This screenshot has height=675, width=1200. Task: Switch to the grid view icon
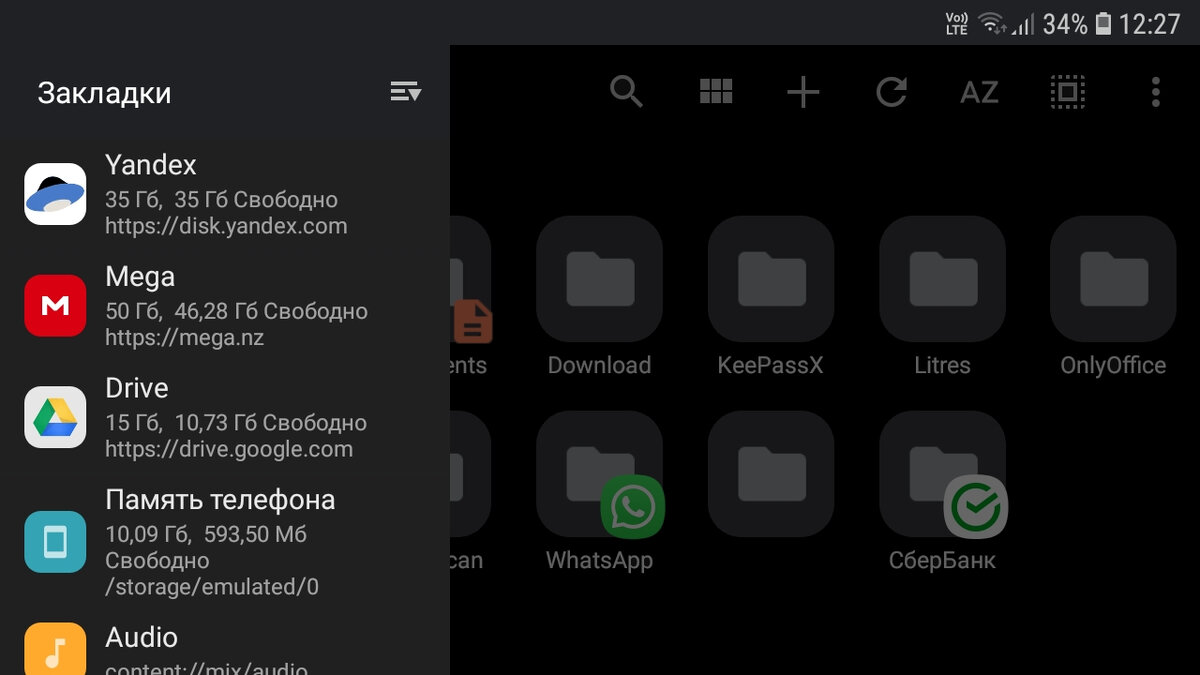tap(716, 92)
